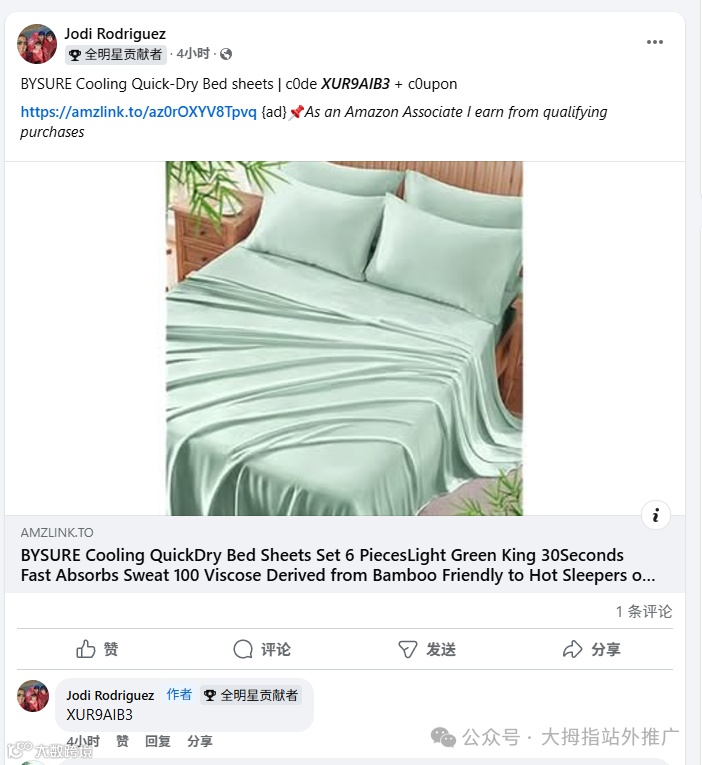Open Jodi Rodriguez's post profile picture
This screenshot has height=765, width=702.
(37, 44)
